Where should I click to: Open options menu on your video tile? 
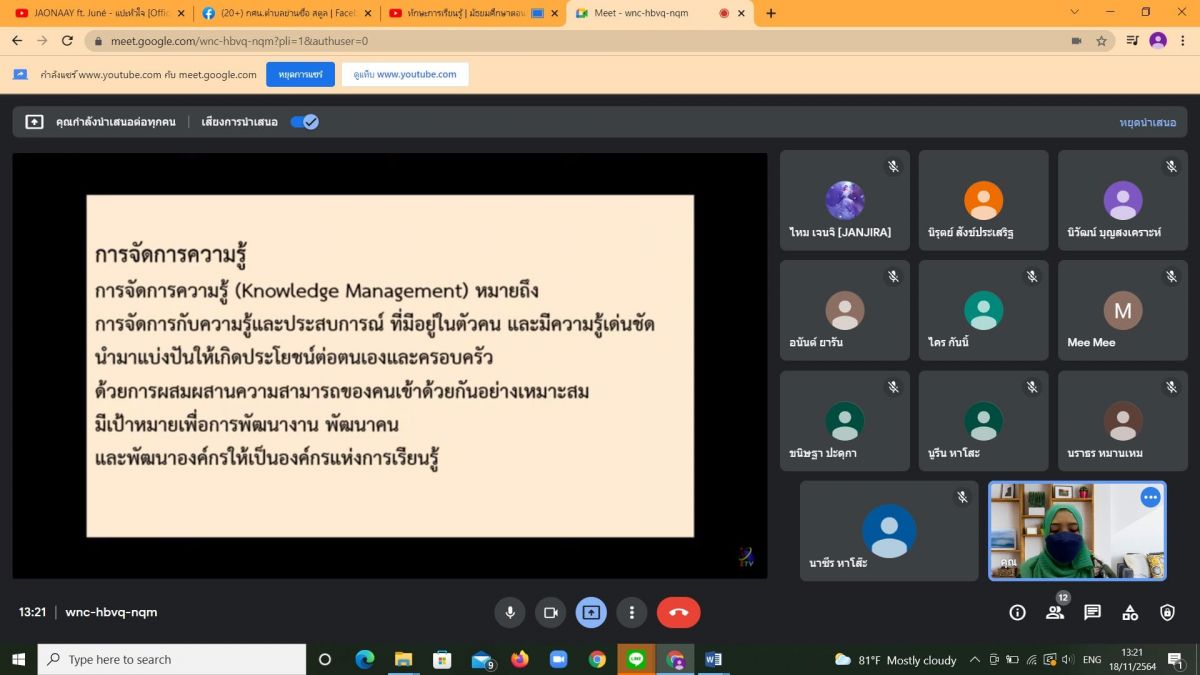tap(1150, 497)
